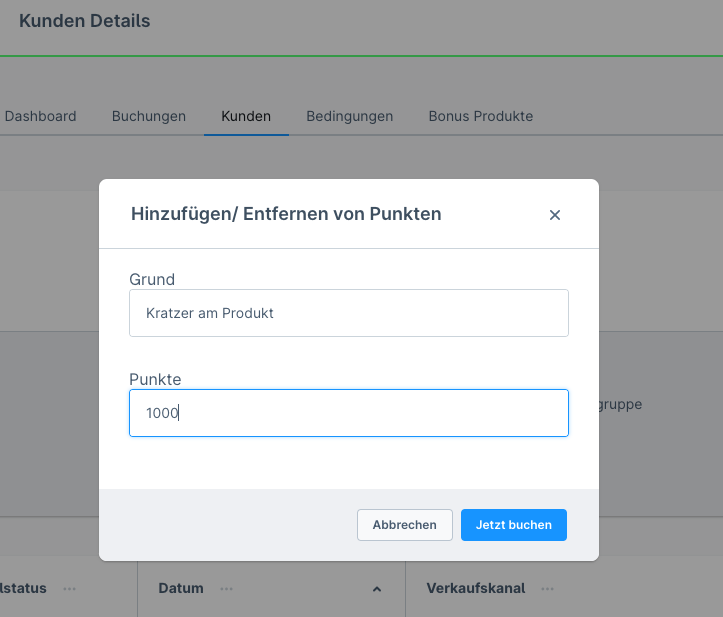Open the Bonus Produkte tab
Viewport: 723px width, 617px height.
(x=480, y=116)
